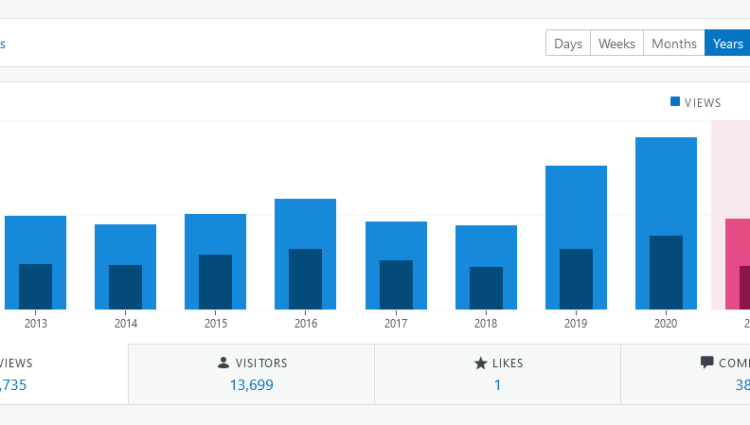Viewport: 750px width, 425px height.
Task: Switch to the Weeks view tab
Action: [x=616, y=44]
